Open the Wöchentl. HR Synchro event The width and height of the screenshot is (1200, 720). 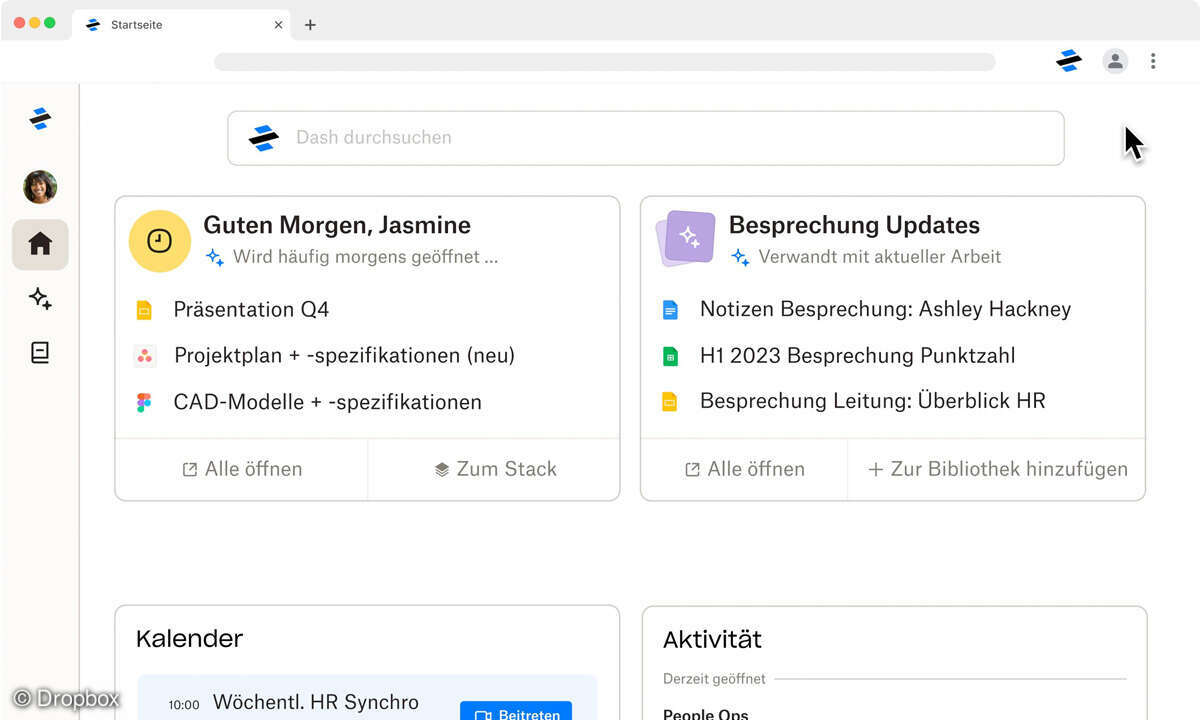[x=316, y=703]
